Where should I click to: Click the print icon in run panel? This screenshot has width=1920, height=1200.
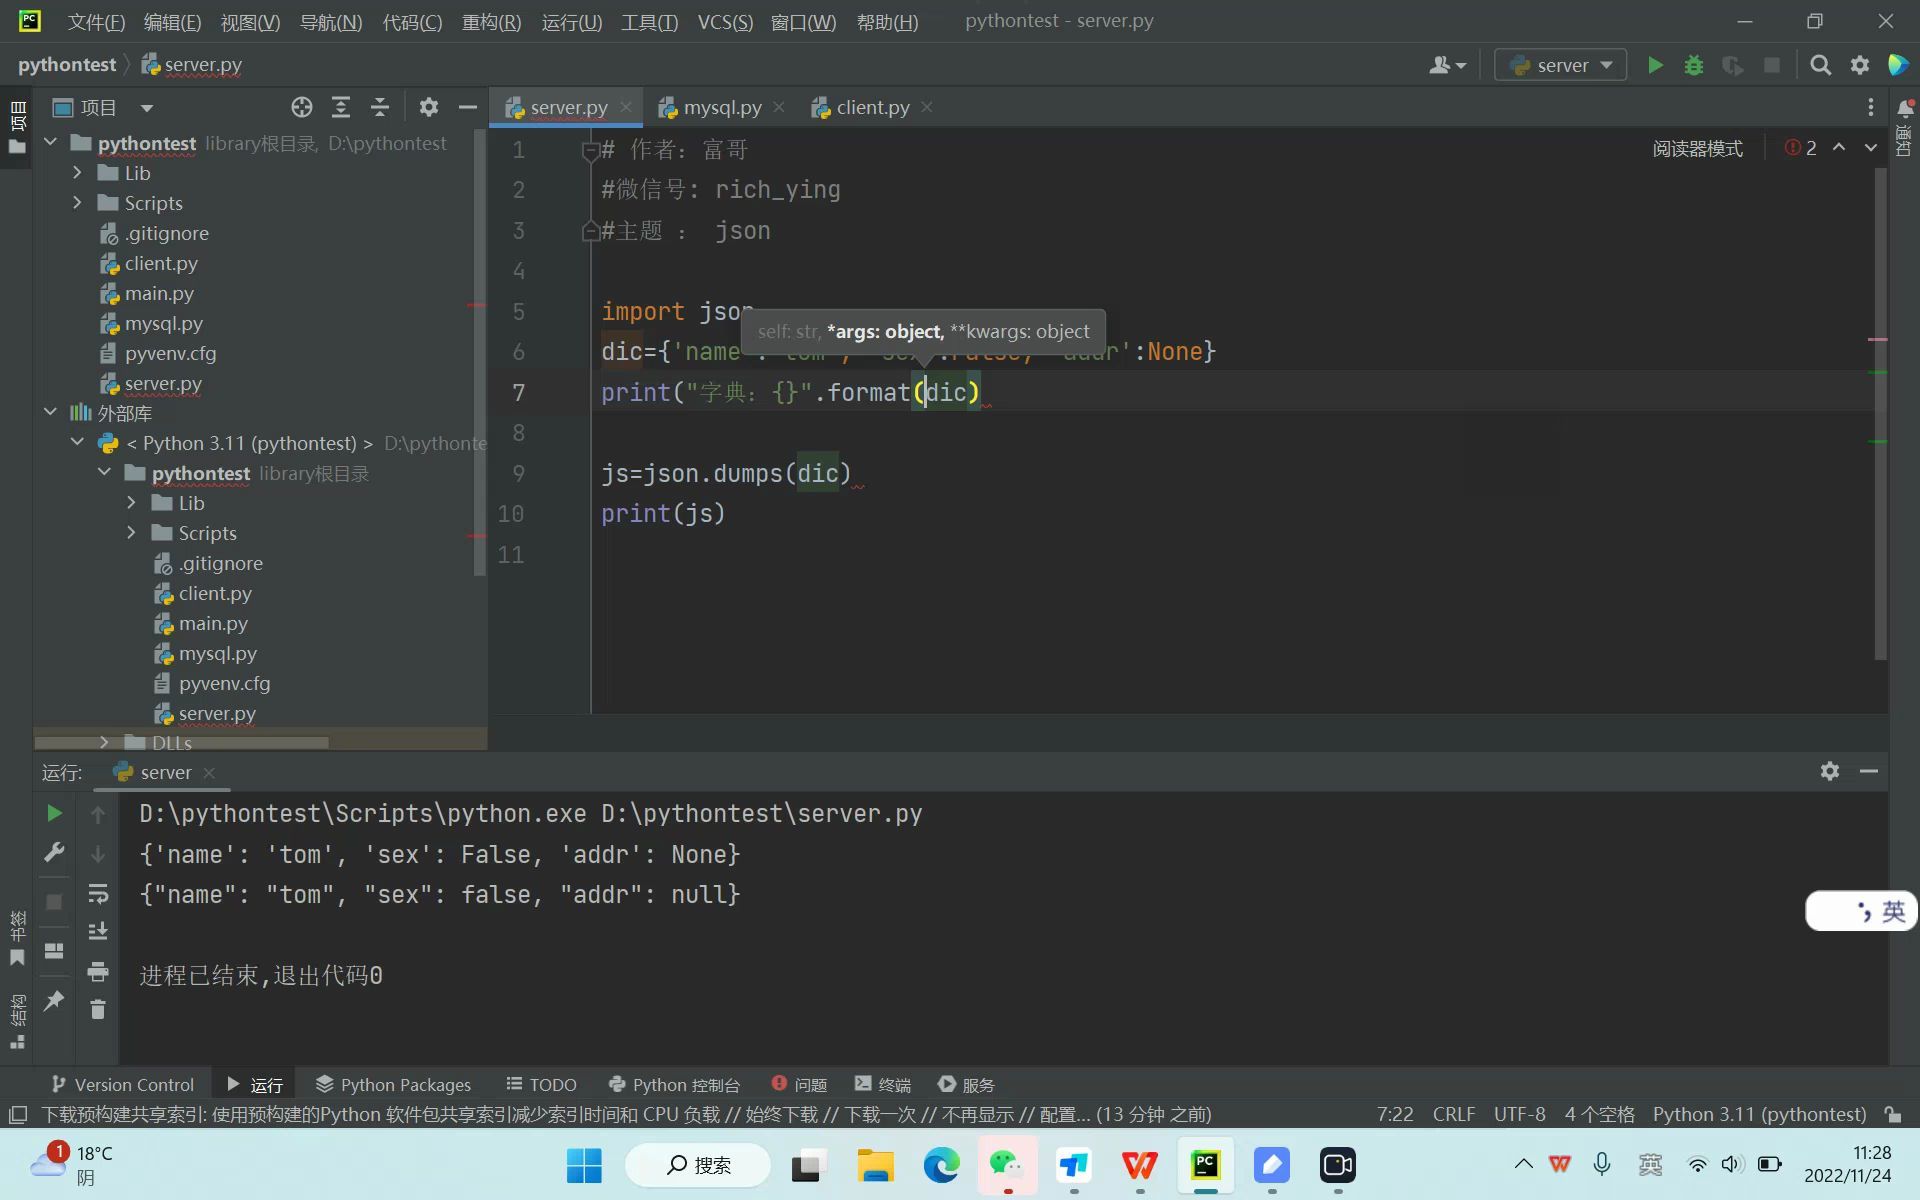(97, 971)
